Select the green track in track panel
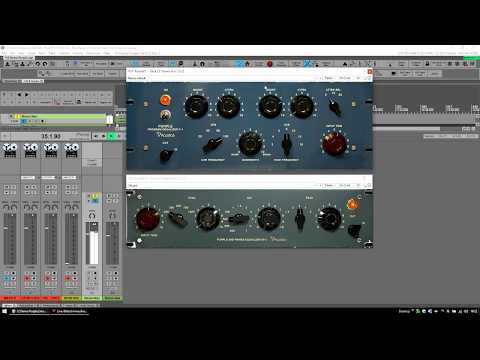Image resolution: width=480 pixels, height=360 pixels. [x=63, y=116]
